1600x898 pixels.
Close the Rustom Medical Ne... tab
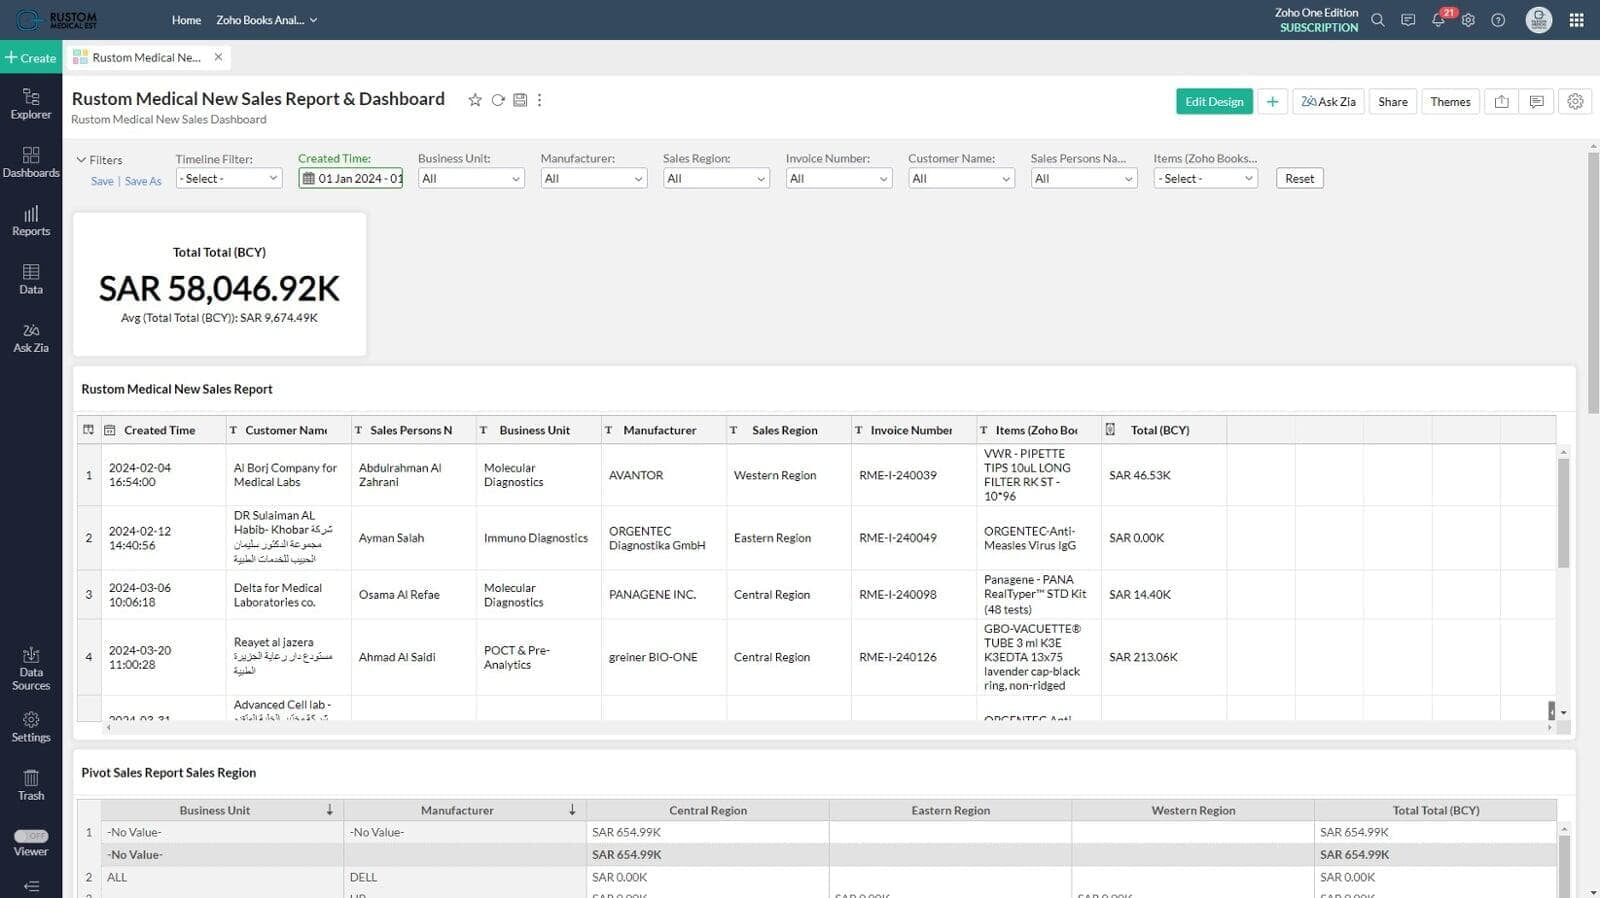[x=218, y=57]
